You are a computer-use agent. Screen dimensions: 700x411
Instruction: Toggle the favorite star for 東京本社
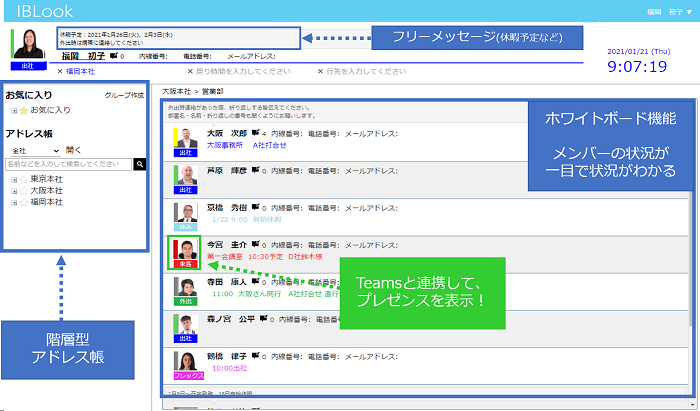point(23,180)
